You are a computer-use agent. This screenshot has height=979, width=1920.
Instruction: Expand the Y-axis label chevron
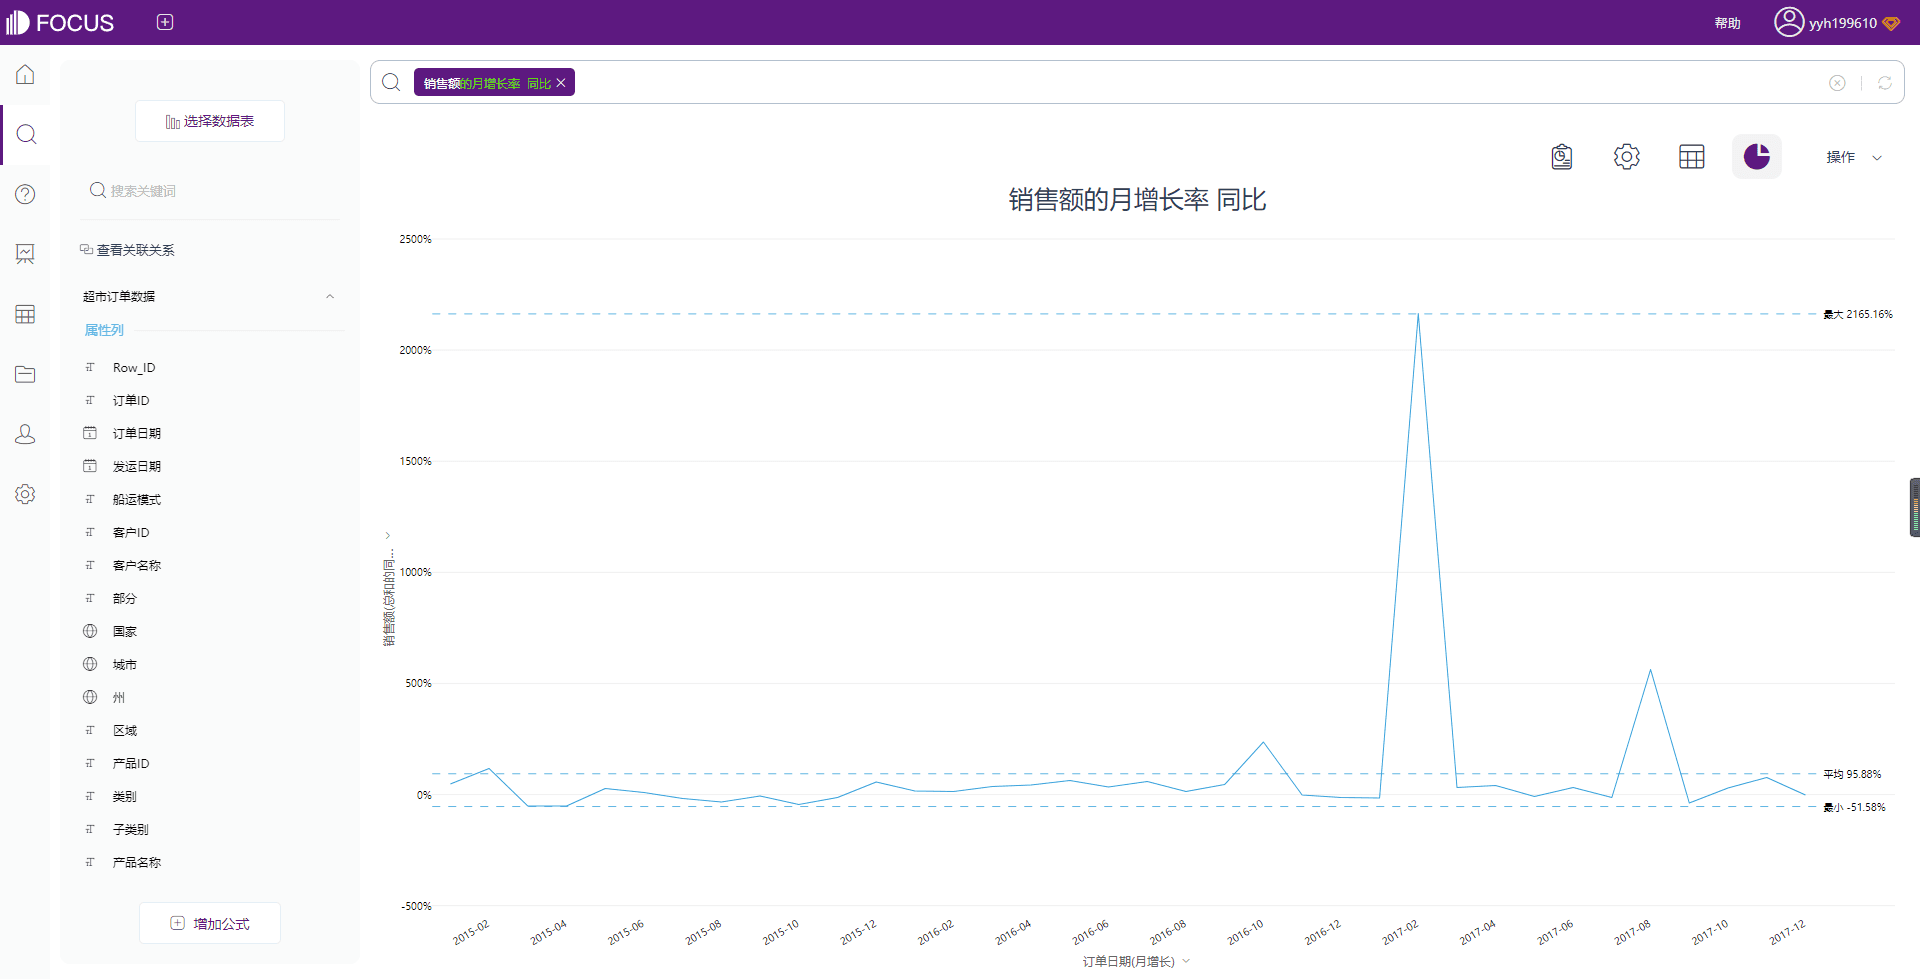pyautogui.click(x=388, y=536)
